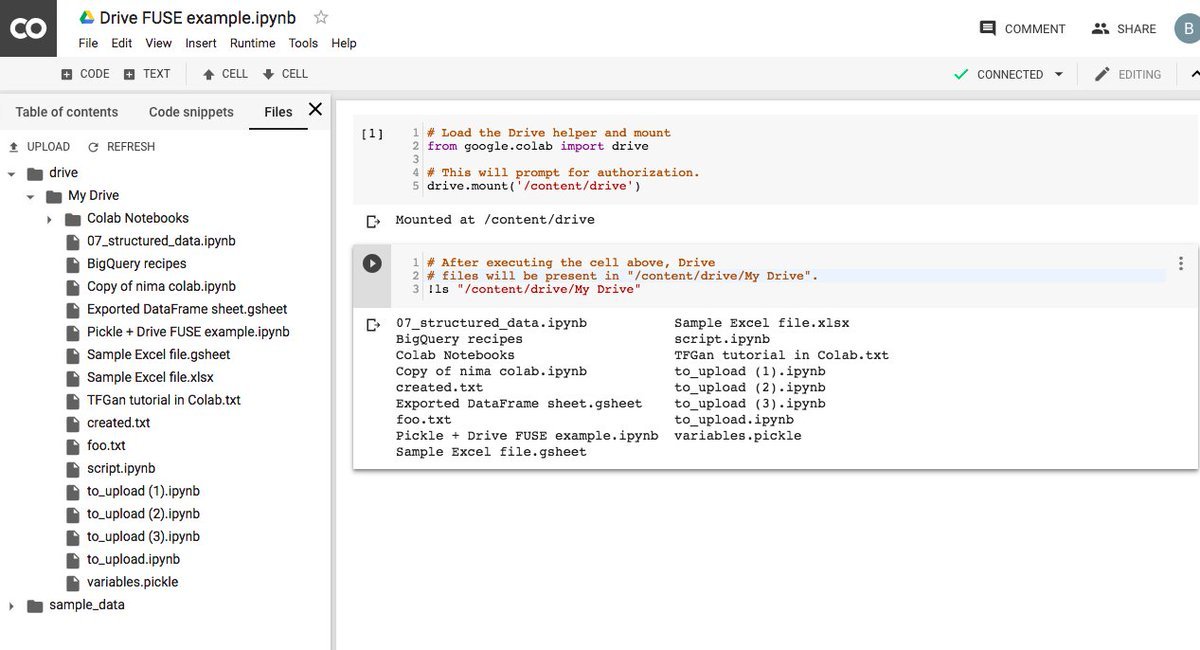Viewport: 1200px width, 650px height.
Task: Click the folder icon of sample_data
Action: [x=35, y=605]
